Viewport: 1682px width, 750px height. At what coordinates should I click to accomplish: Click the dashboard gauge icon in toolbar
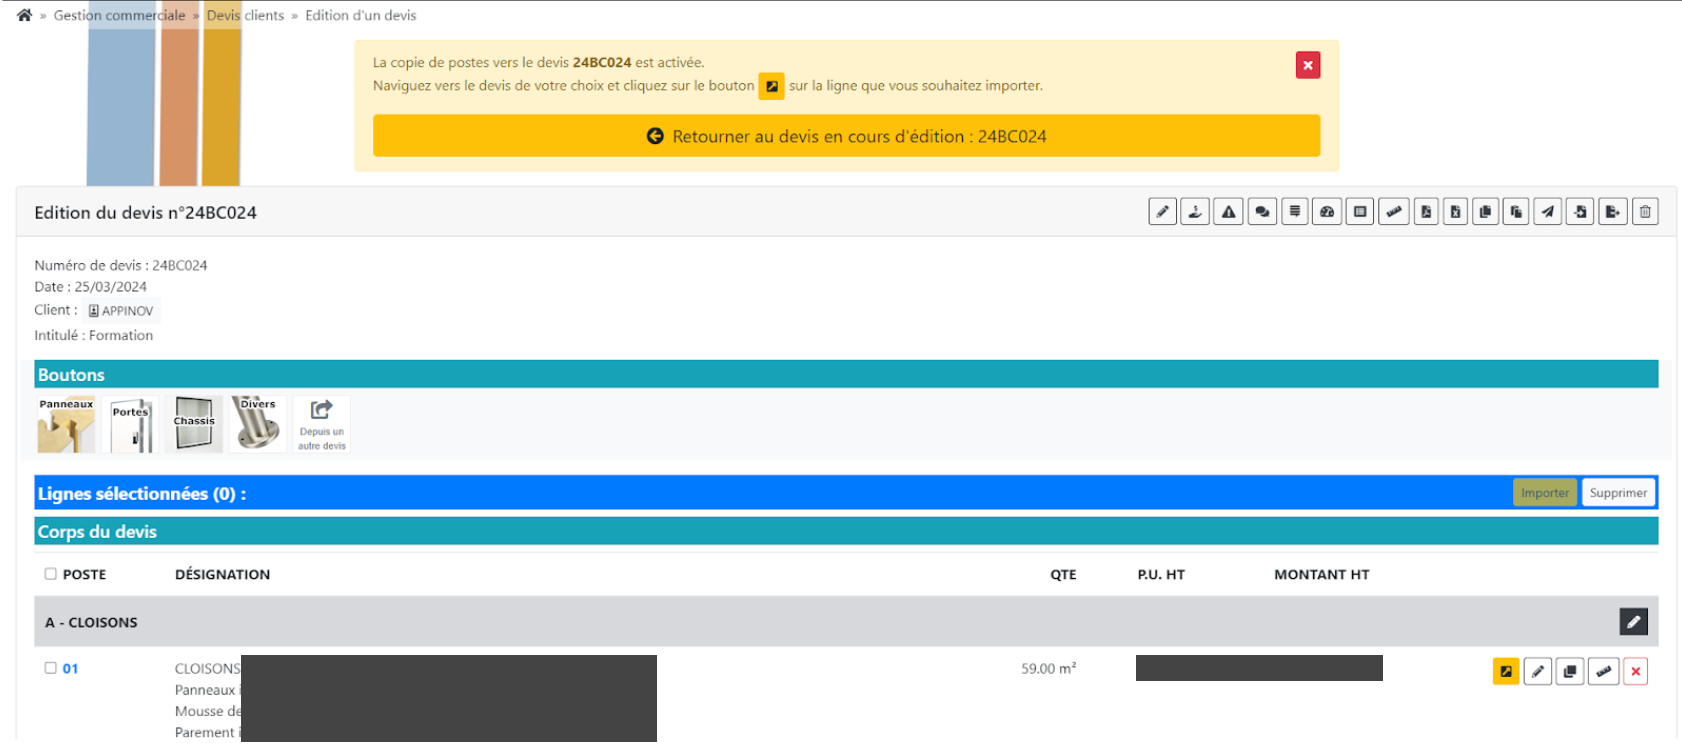coord(1327,212)
